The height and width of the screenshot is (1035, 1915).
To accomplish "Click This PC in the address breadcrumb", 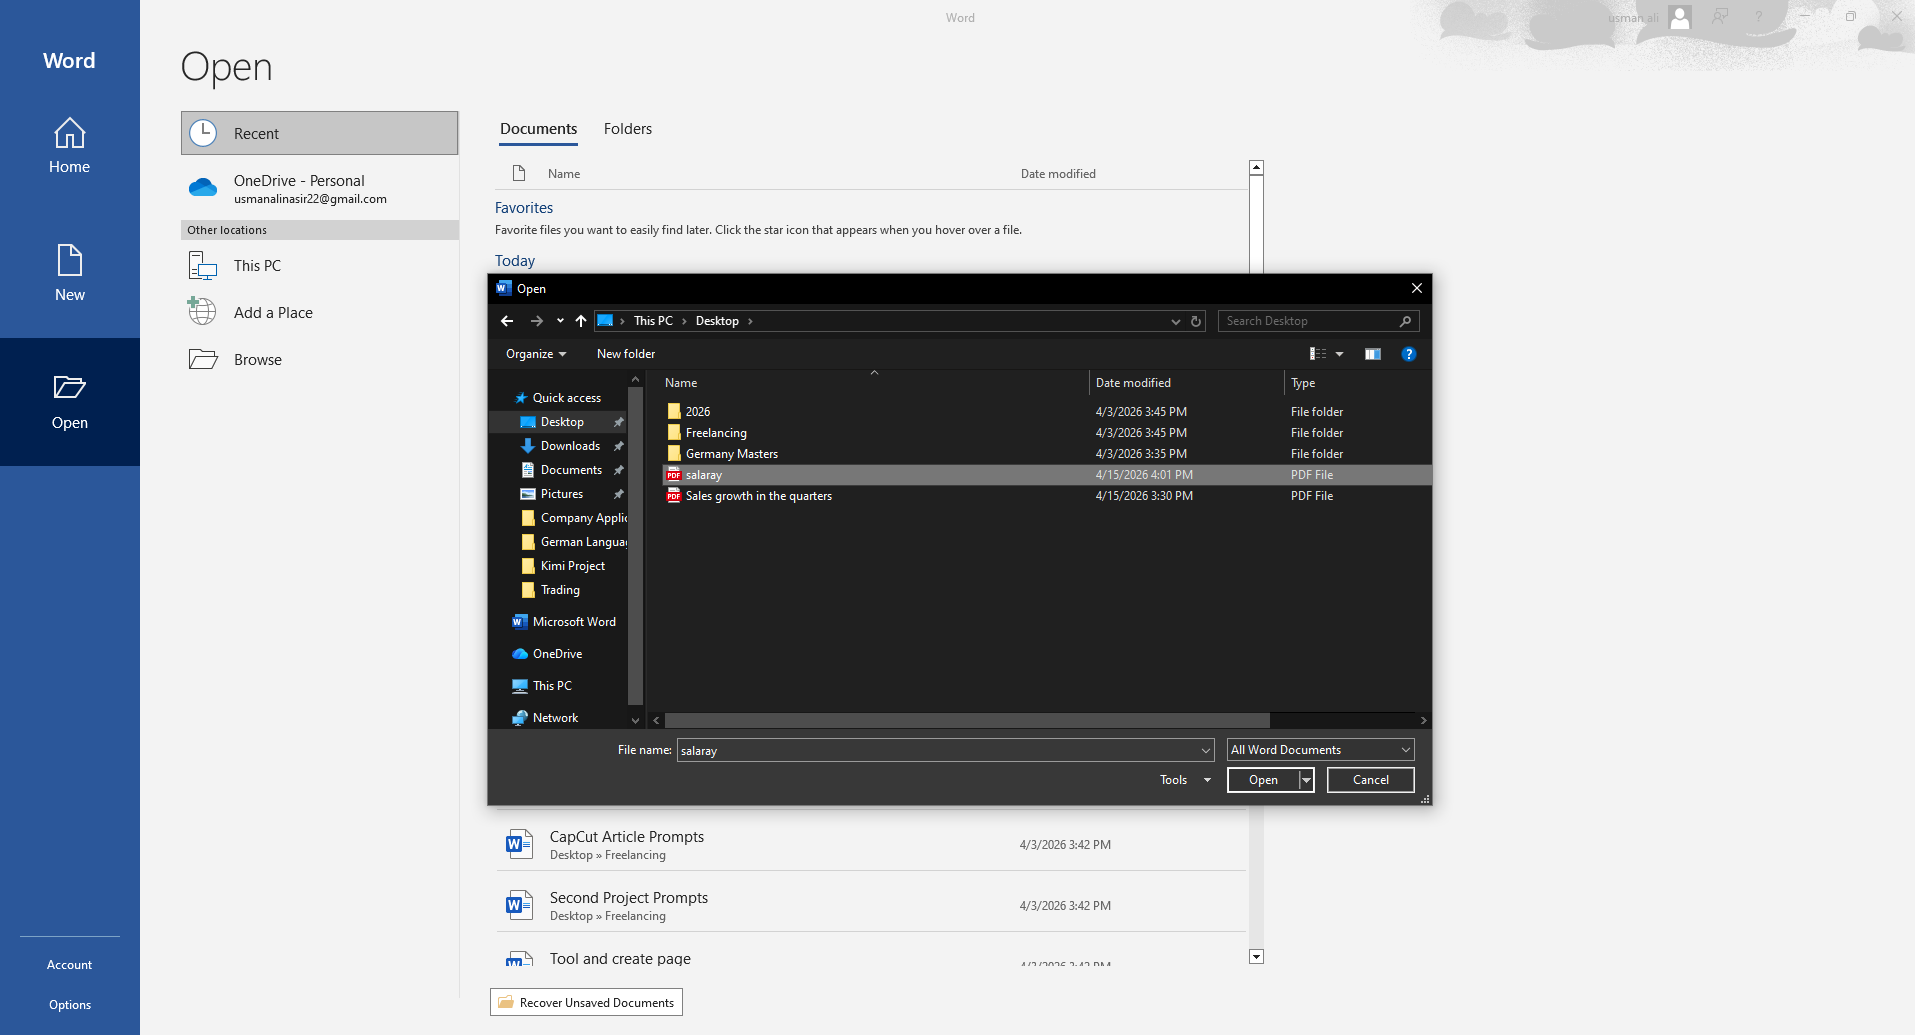I will click(653, 321).
